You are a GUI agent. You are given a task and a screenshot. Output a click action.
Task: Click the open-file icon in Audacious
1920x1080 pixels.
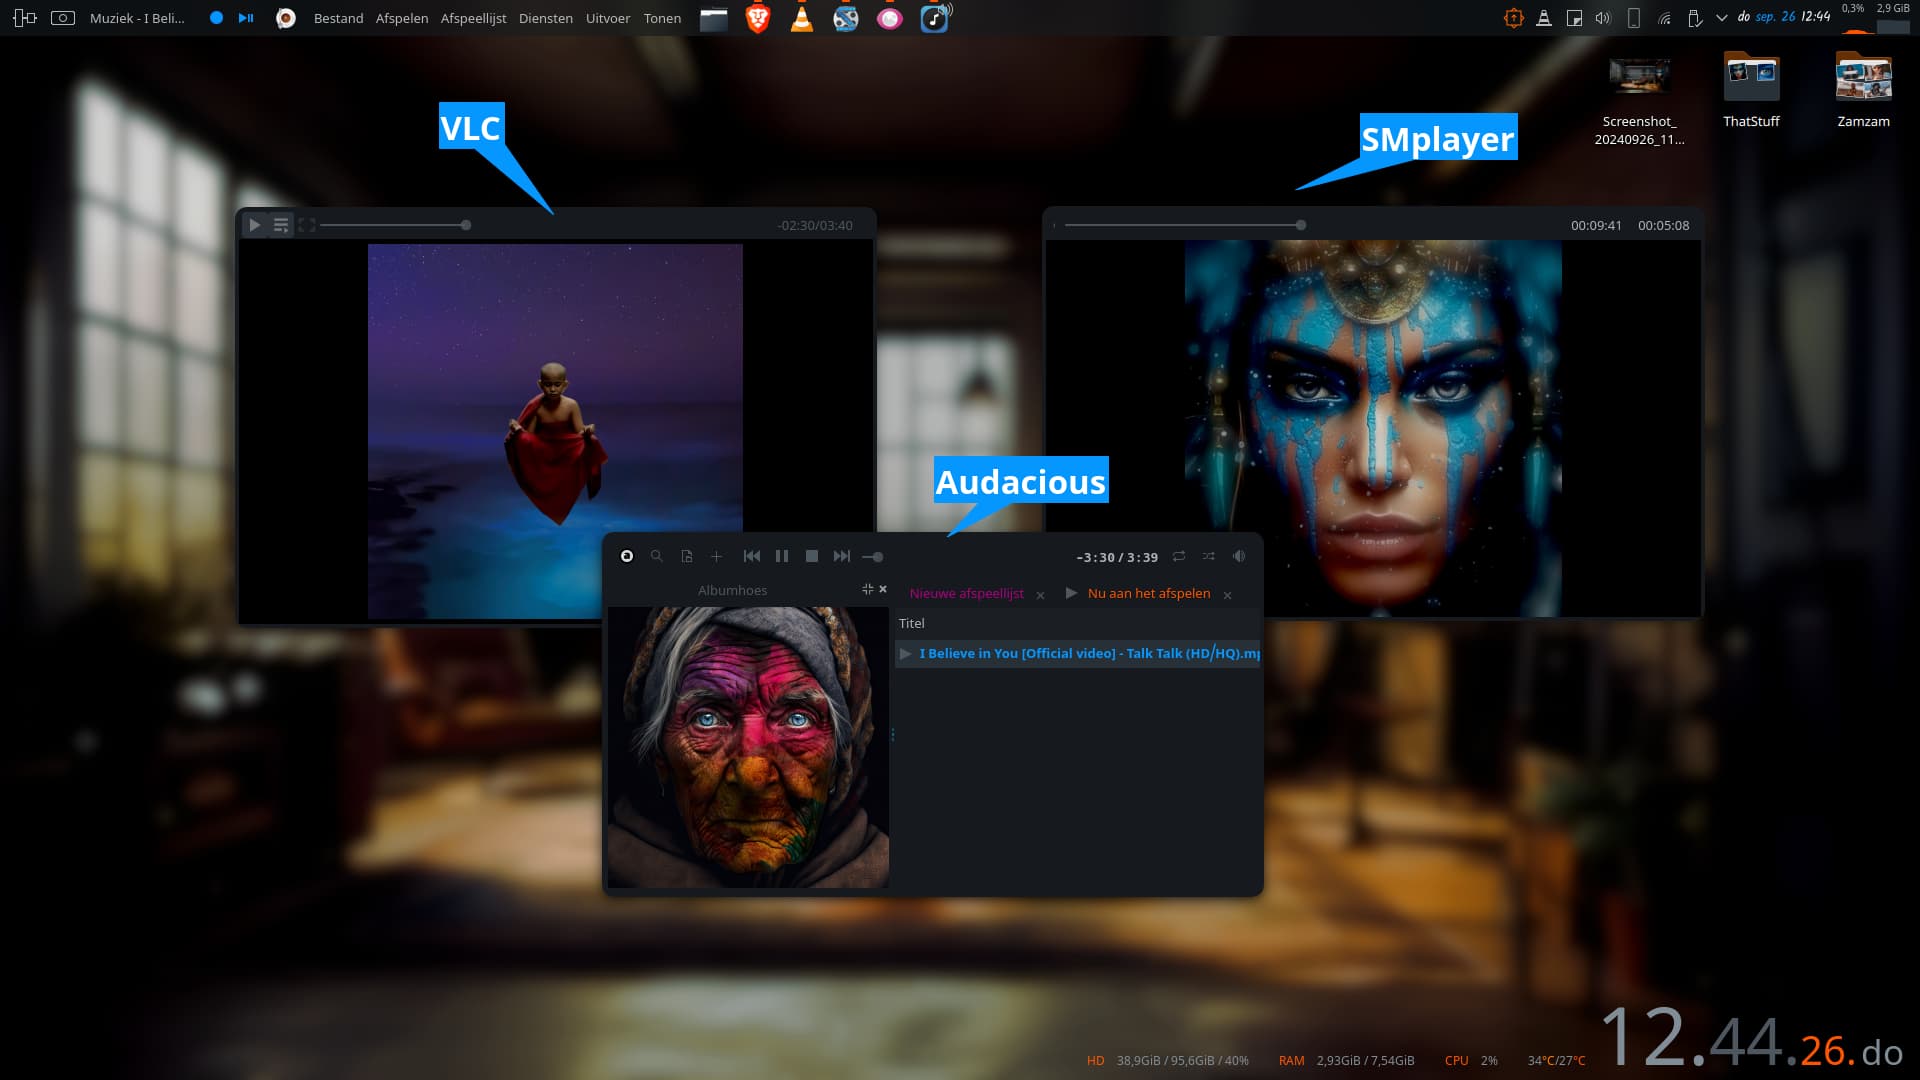click(x=687, y=556)
